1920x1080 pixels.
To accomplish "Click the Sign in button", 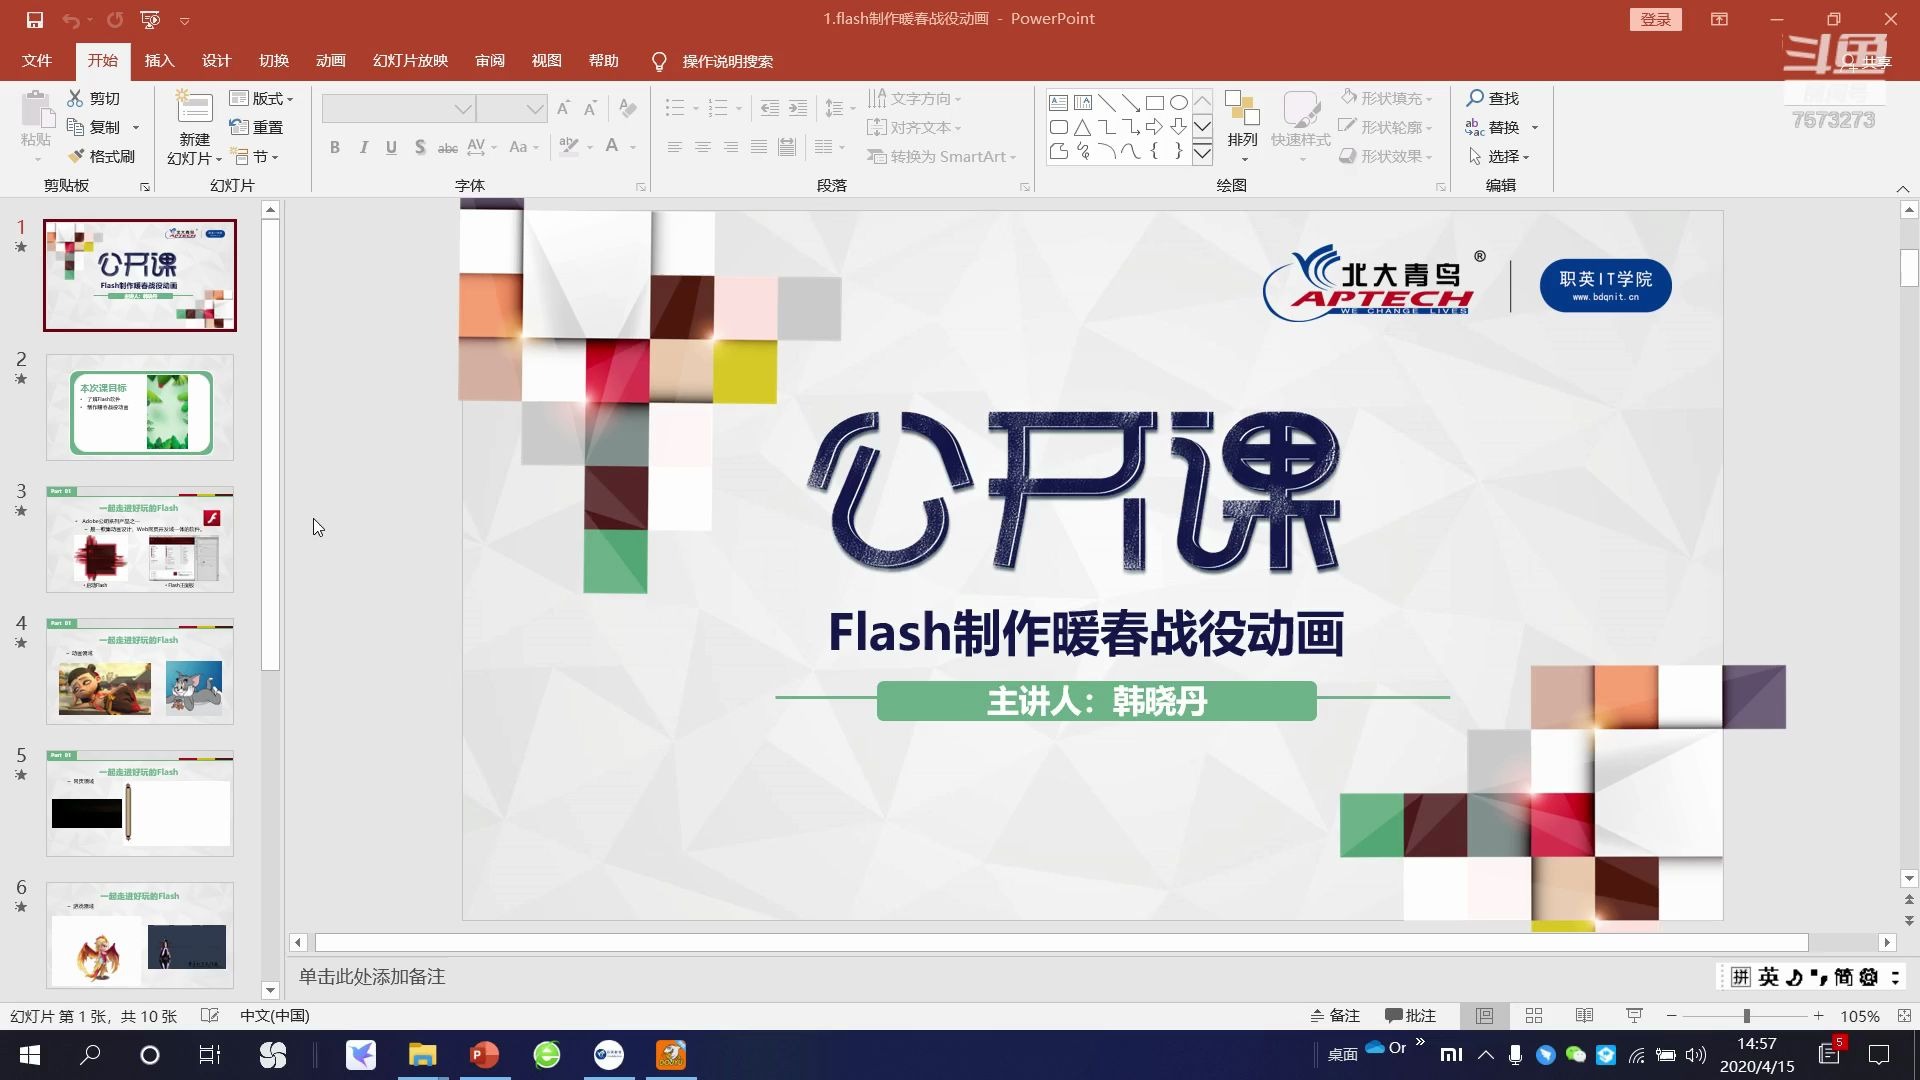I will [1655, 19].
